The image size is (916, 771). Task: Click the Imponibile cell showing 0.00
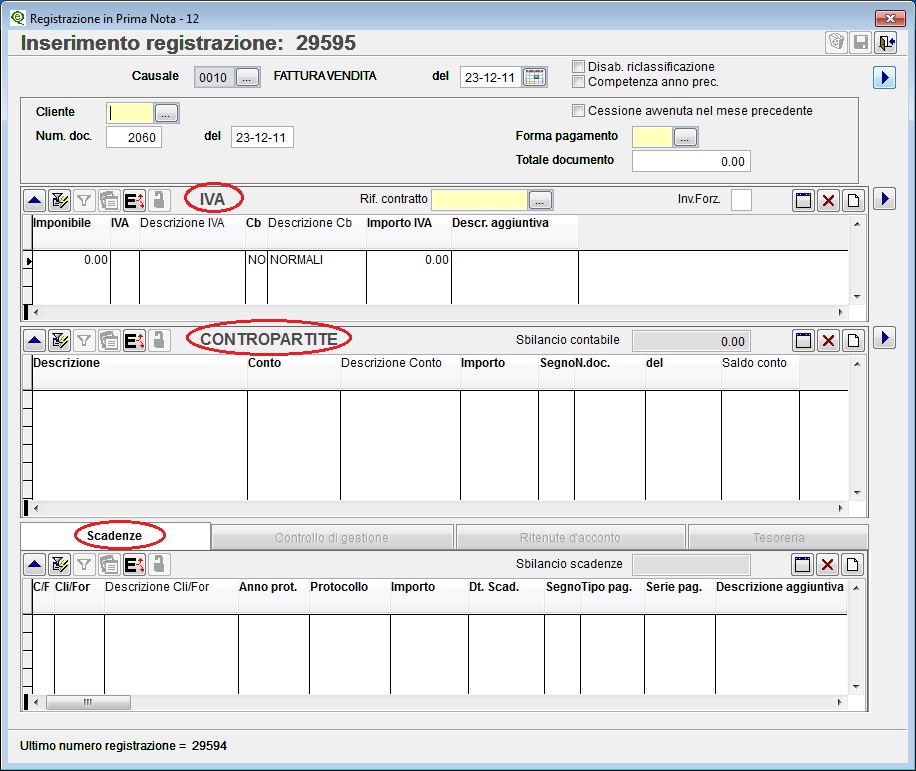tap(71, 260)
